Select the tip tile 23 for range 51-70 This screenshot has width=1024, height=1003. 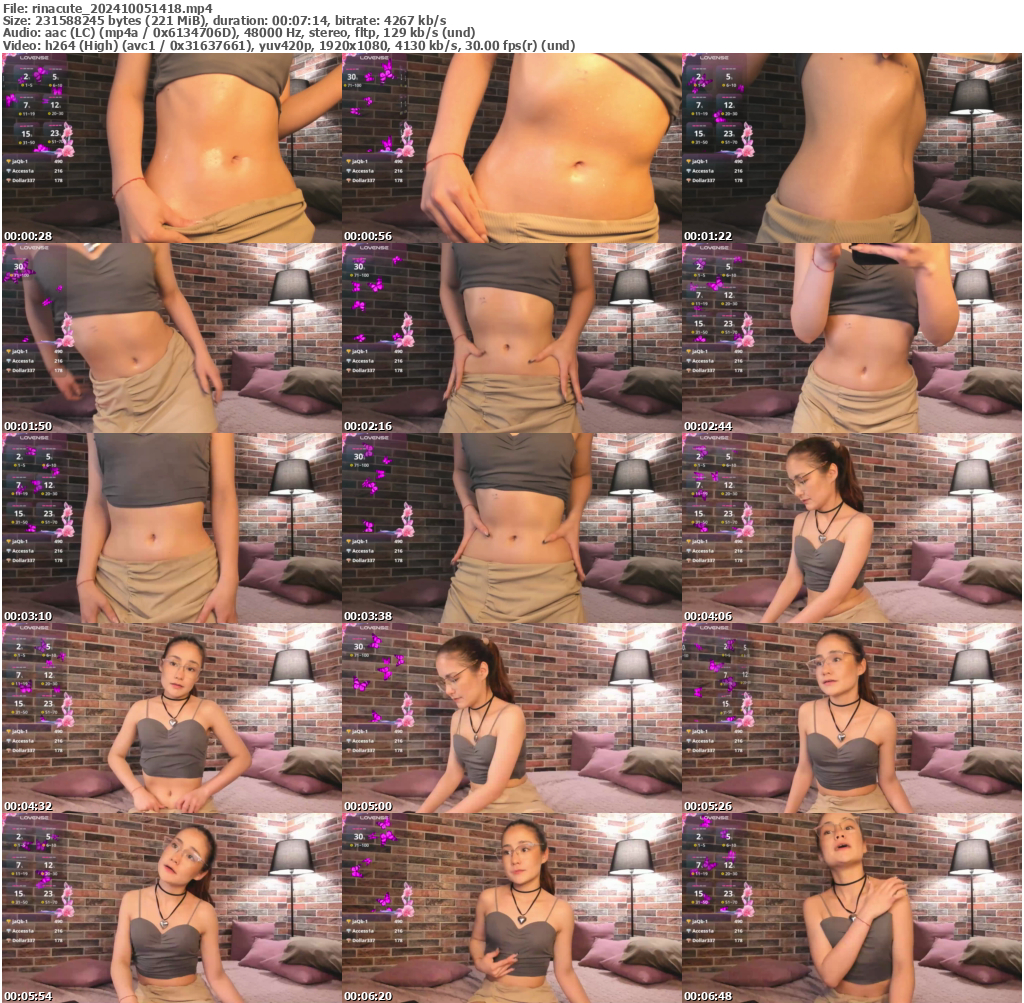[56, 134]
